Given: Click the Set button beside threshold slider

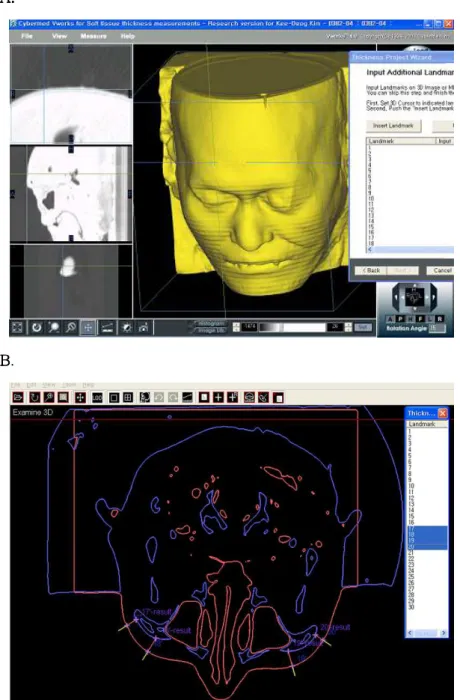Looking at the screenshot, I should (363, 328).
